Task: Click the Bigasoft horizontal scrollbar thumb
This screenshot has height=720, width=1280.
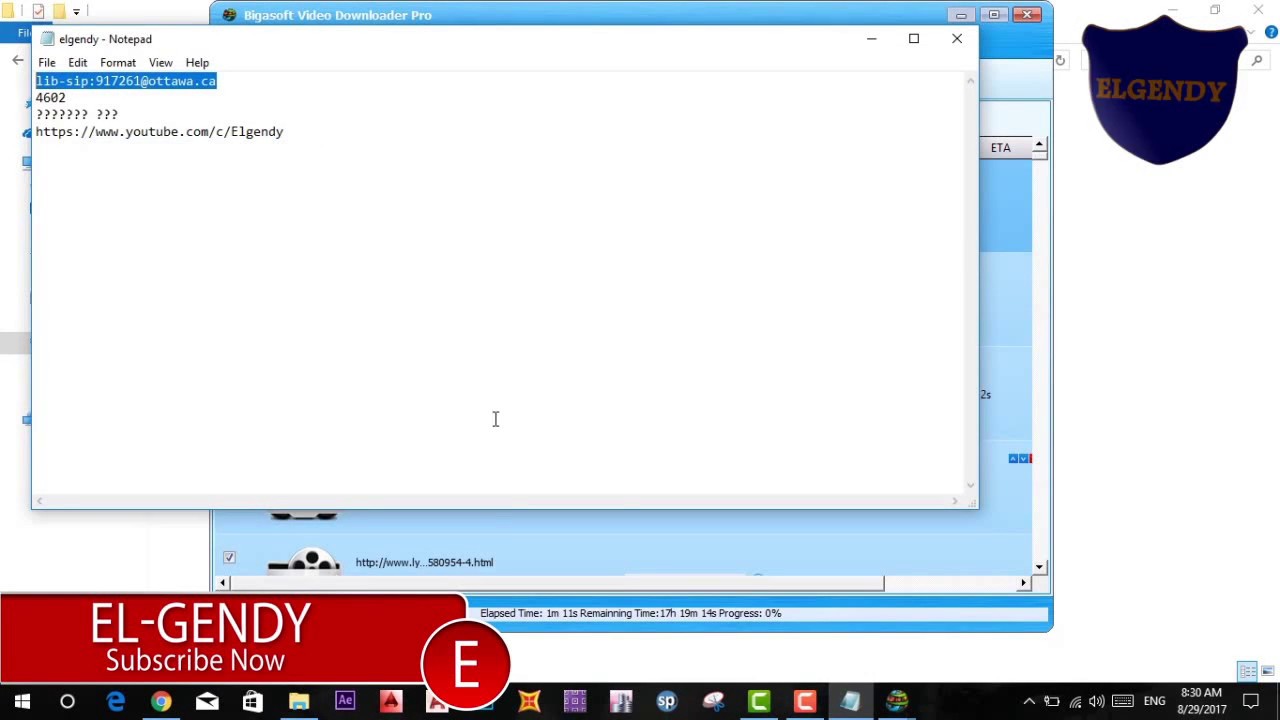Action: coord(556,583)
